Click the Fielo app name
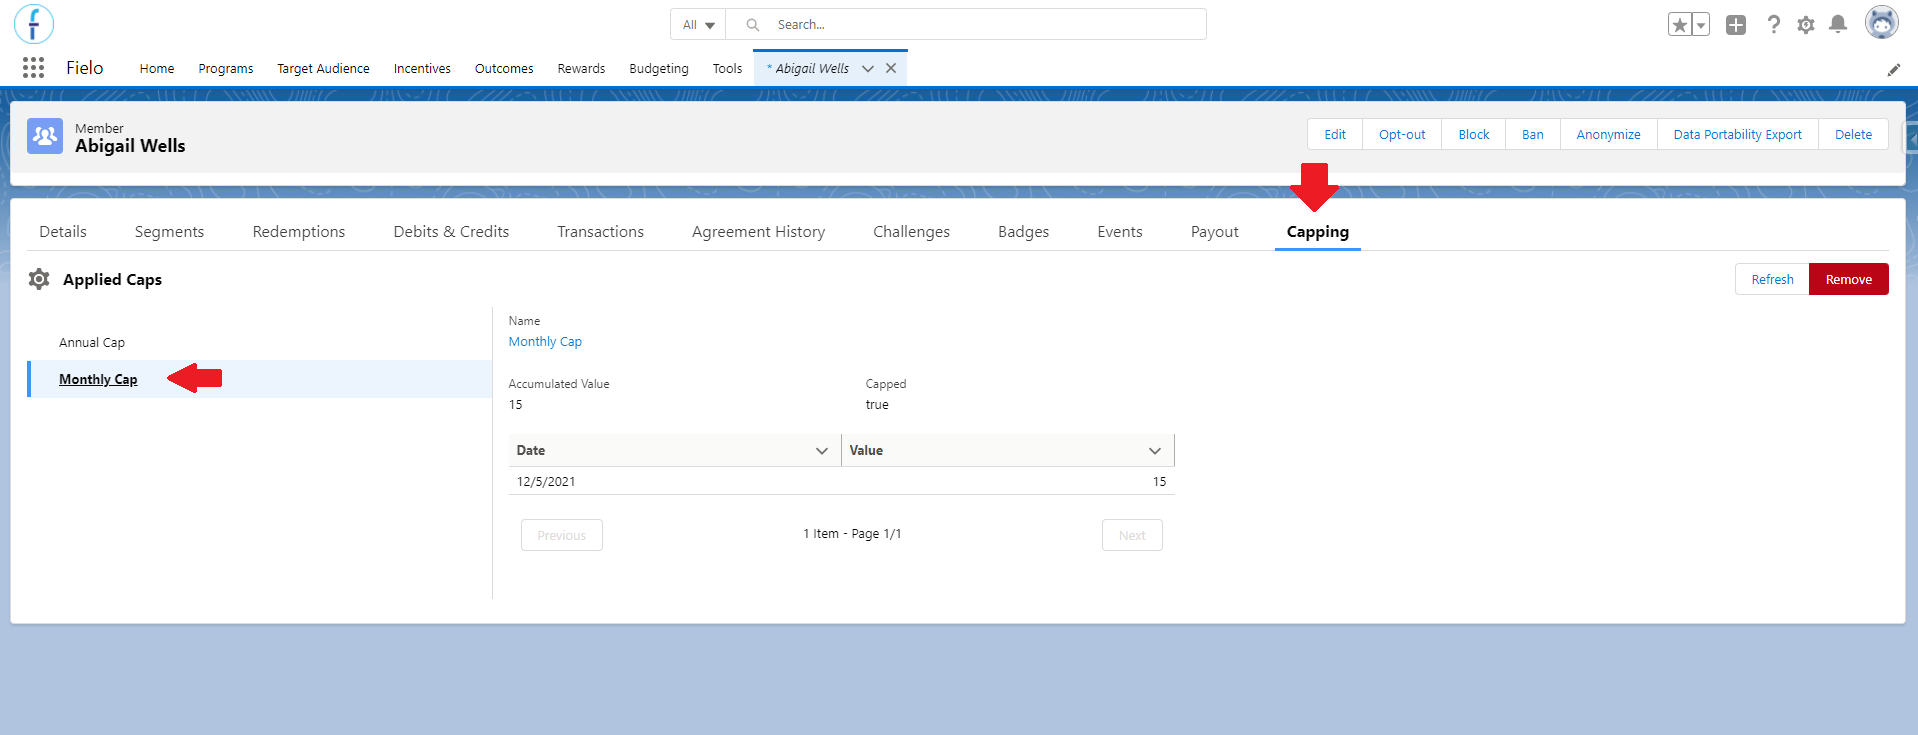Image resolution: width=1918 pixels, height=735 pixels. 85,68
